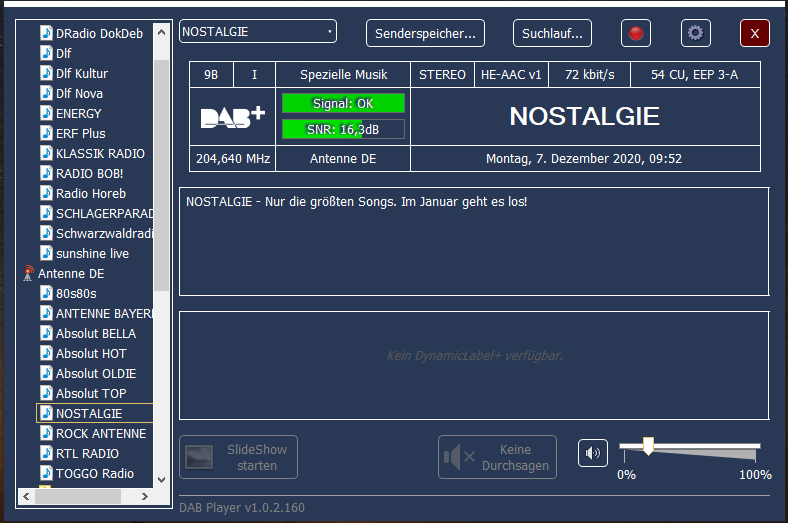Click the music note icon beside DRadio DokDeb
788x523 pixels.
coord(46,33)
